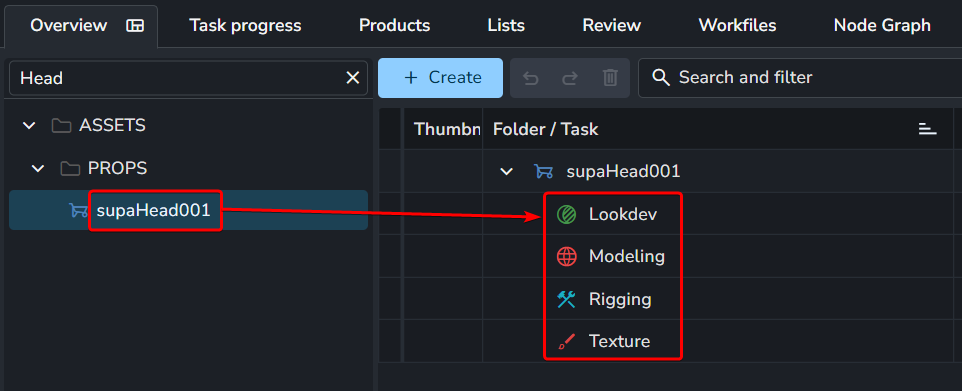962x391 pixels.
Task: Click the supaHead001 name in the table
Action: [623, 171]
